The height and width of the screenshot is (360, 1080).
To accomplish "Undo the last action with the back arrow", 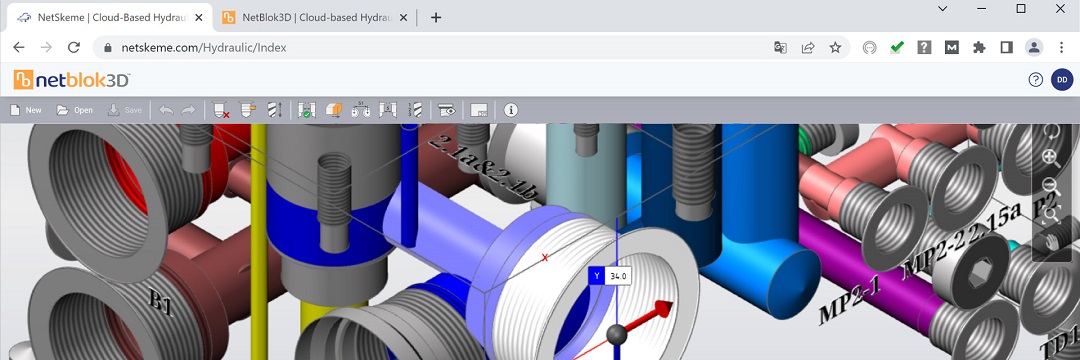I will pos(166,110).
